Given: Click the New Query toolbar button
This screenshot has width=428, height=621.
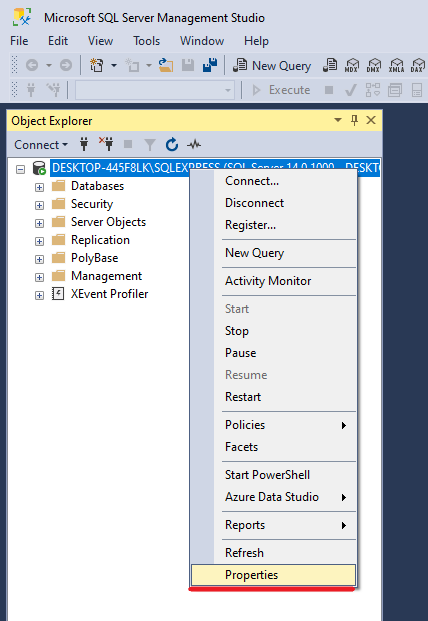Looking at the screenshot, I should [272, 65].
